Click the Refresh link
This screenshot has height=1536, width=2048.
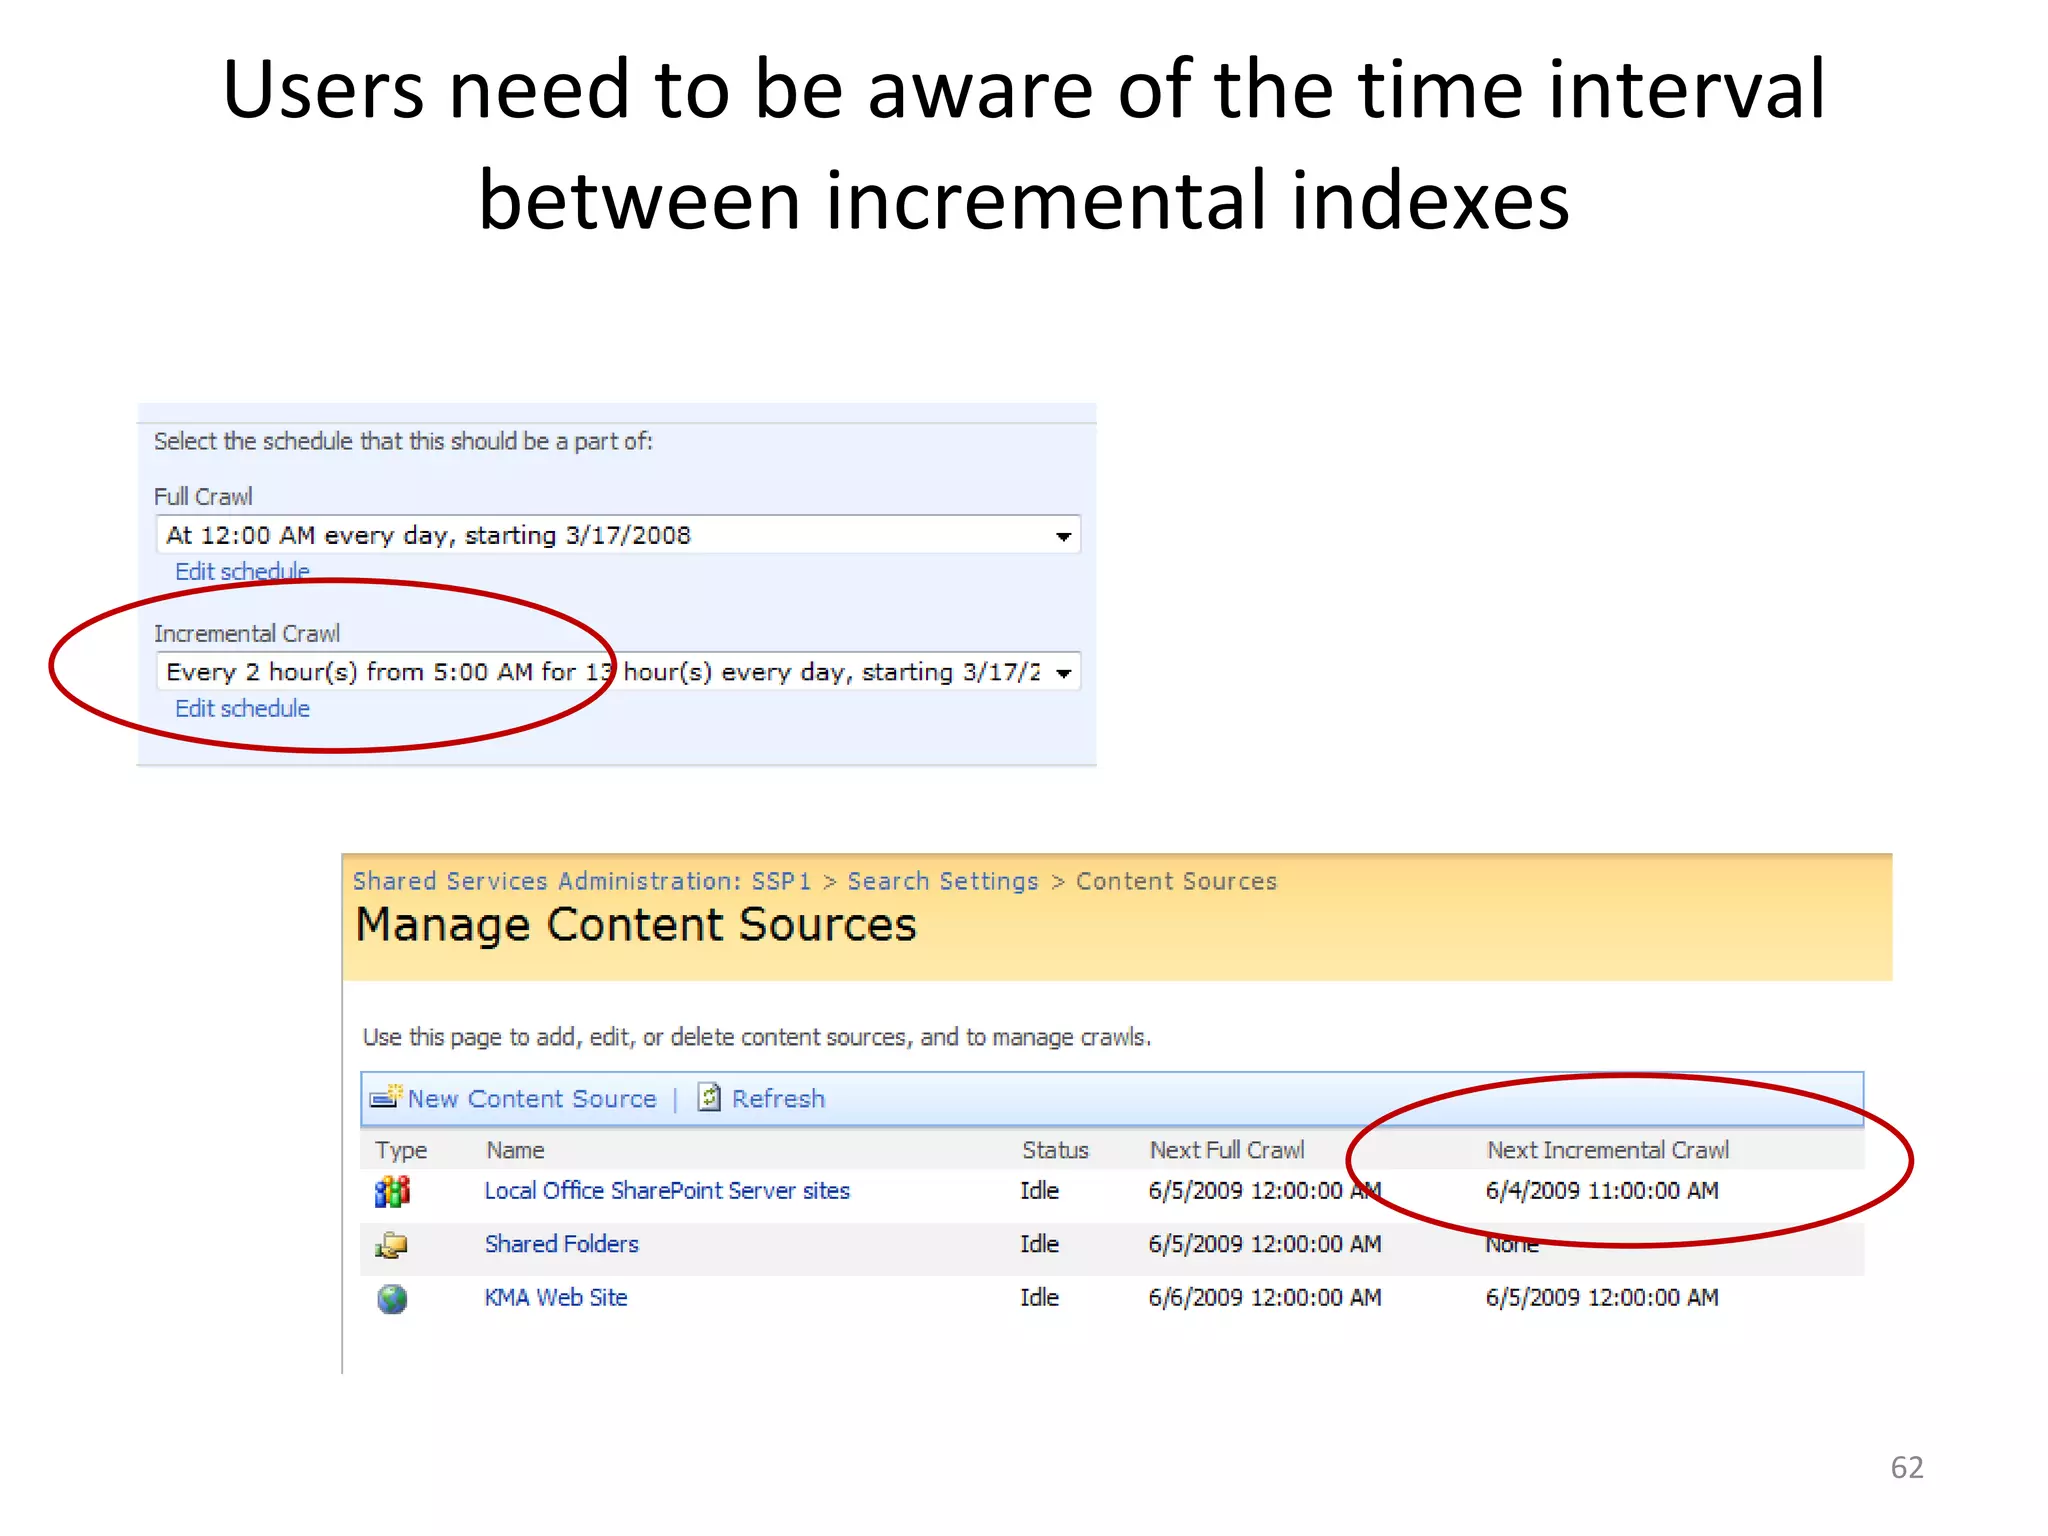click(778, 1098)
